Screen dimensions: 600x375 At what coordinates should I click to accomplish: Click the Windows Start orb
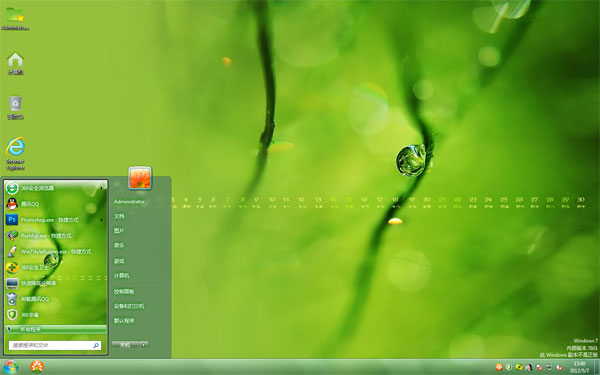[11, 367]
